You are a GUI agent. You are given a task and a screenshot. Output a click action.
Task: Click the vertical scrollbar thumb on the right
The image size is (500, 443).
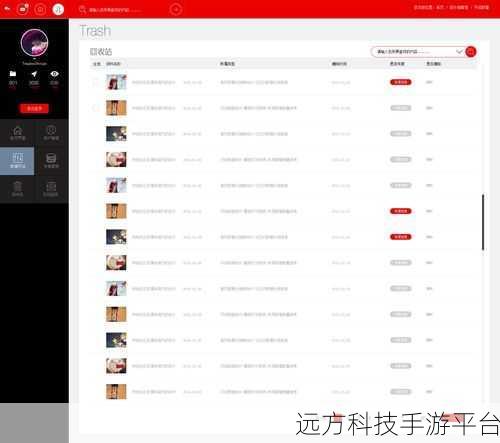(x=483, y=222)
